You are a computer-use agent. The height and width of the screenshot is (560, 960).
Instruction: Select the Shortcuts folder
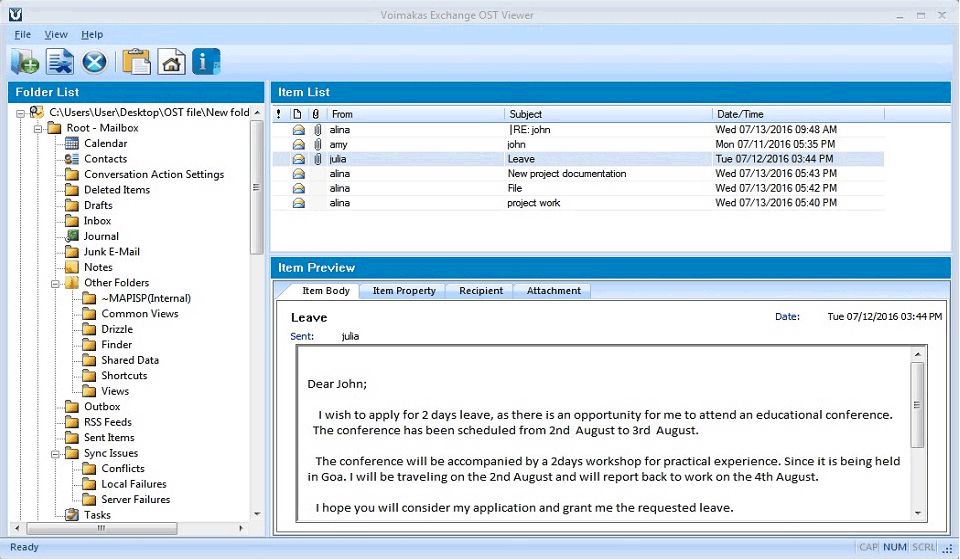coord(124,376)
